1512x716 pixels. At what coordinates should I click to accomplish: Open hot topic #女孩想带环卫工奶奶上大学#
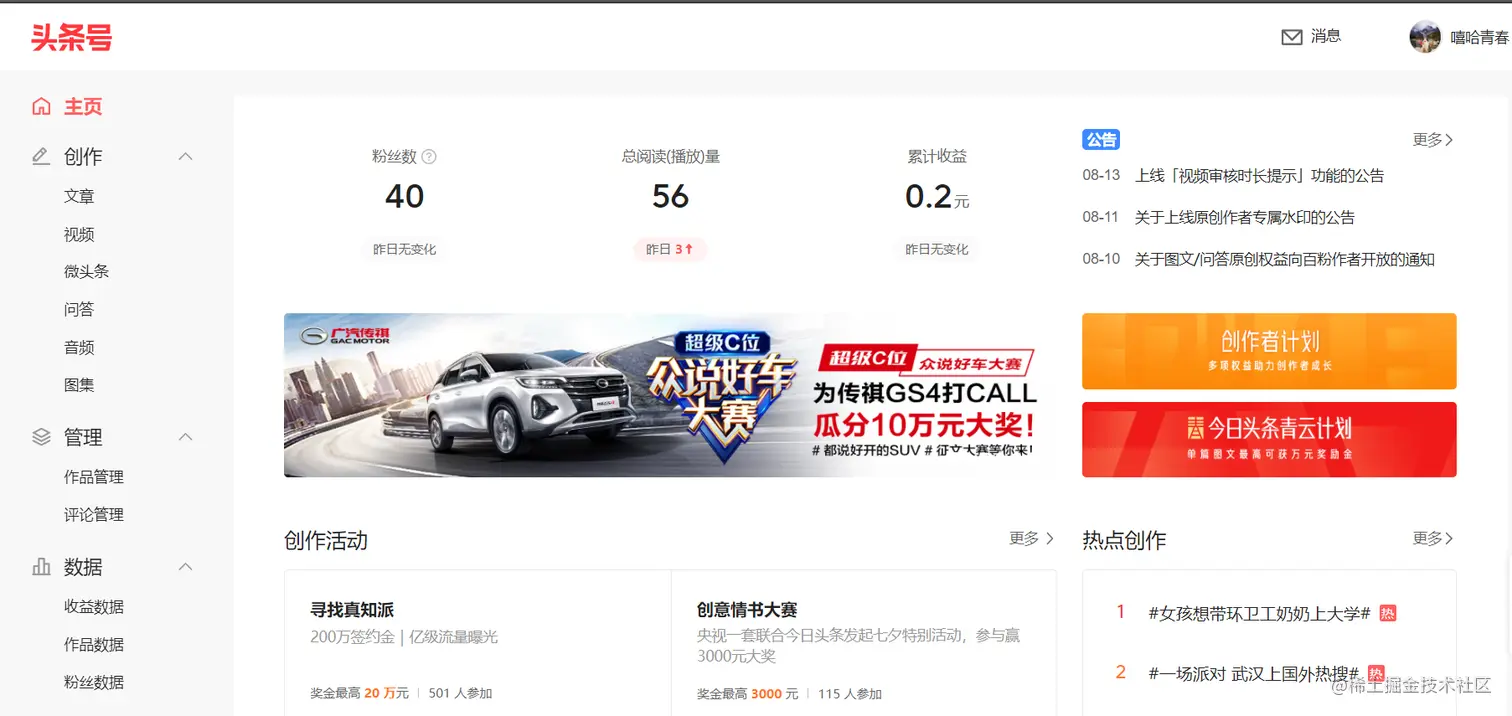click(x=1259, y=613)
